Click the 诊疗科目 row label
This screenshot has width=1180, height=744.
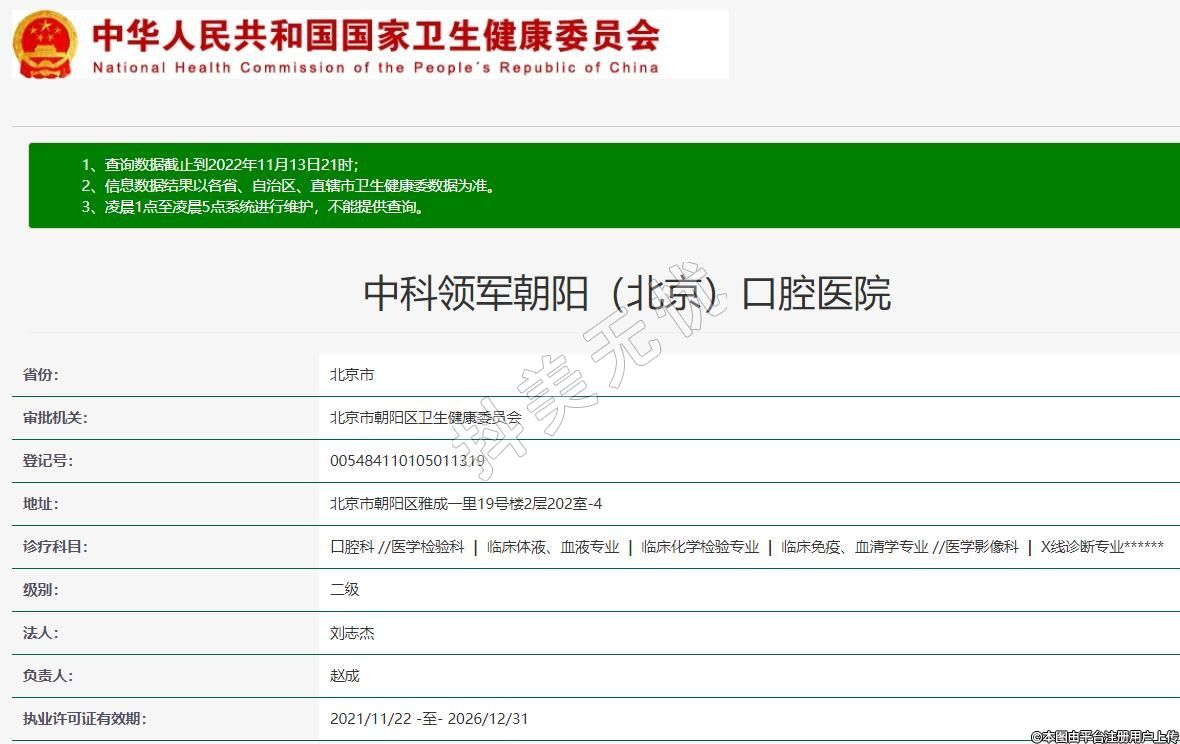55,547
